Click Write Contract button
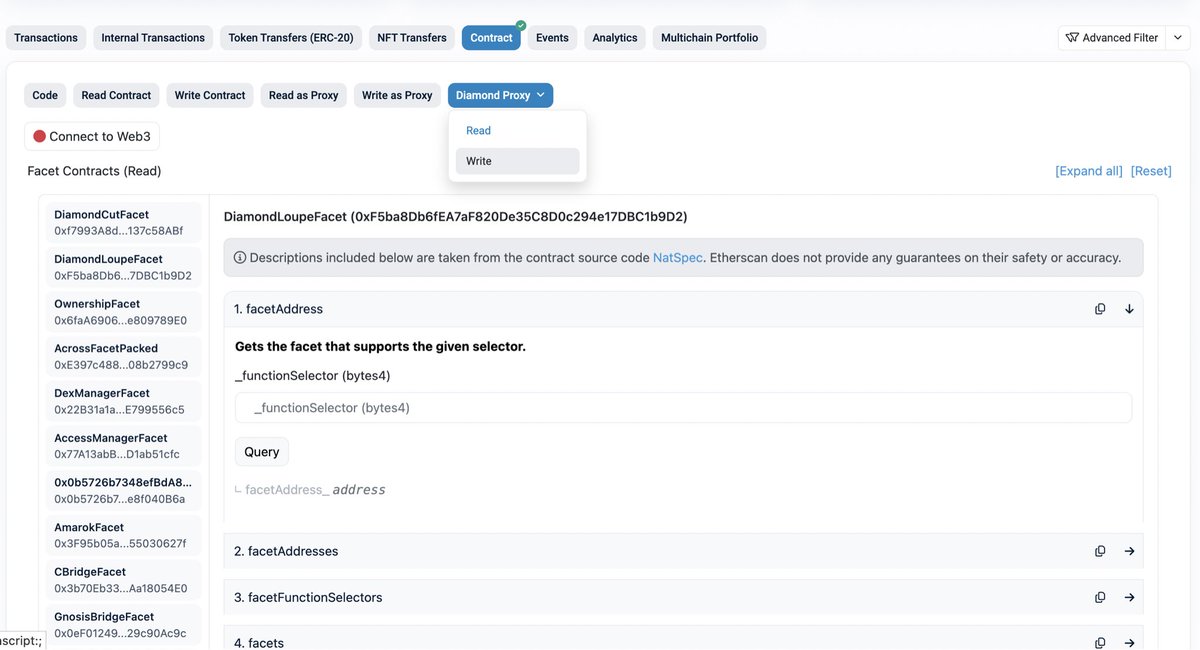Viewport: 1200px width, 650px height. tap(210, 95)
